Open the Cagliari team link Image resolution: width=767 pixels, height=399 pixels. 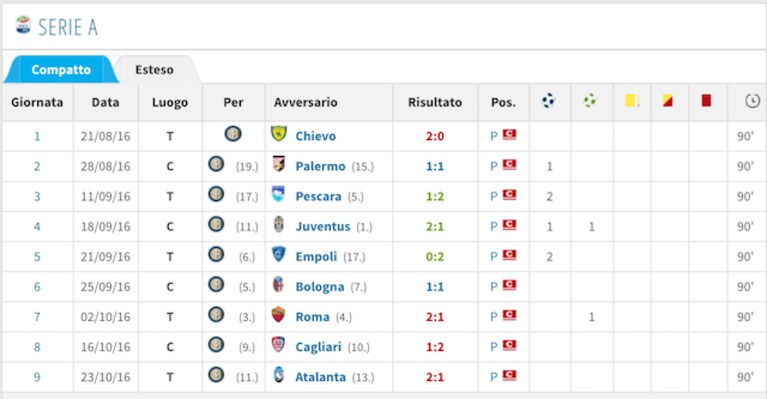pos(318,347)
